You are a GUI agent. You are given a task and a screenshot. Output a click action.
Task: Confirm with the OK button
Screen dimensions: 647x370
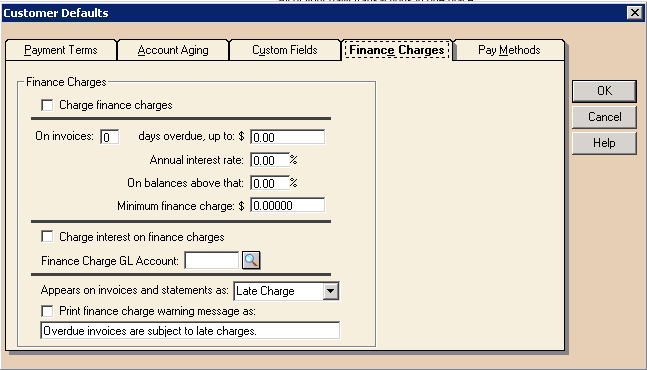click(604, 91)
